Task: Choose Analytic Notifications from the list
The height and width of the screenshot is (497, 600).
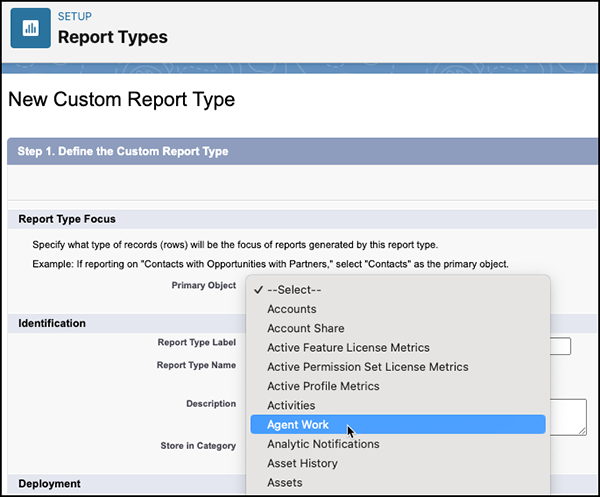Action: click(x=398, y=444)
